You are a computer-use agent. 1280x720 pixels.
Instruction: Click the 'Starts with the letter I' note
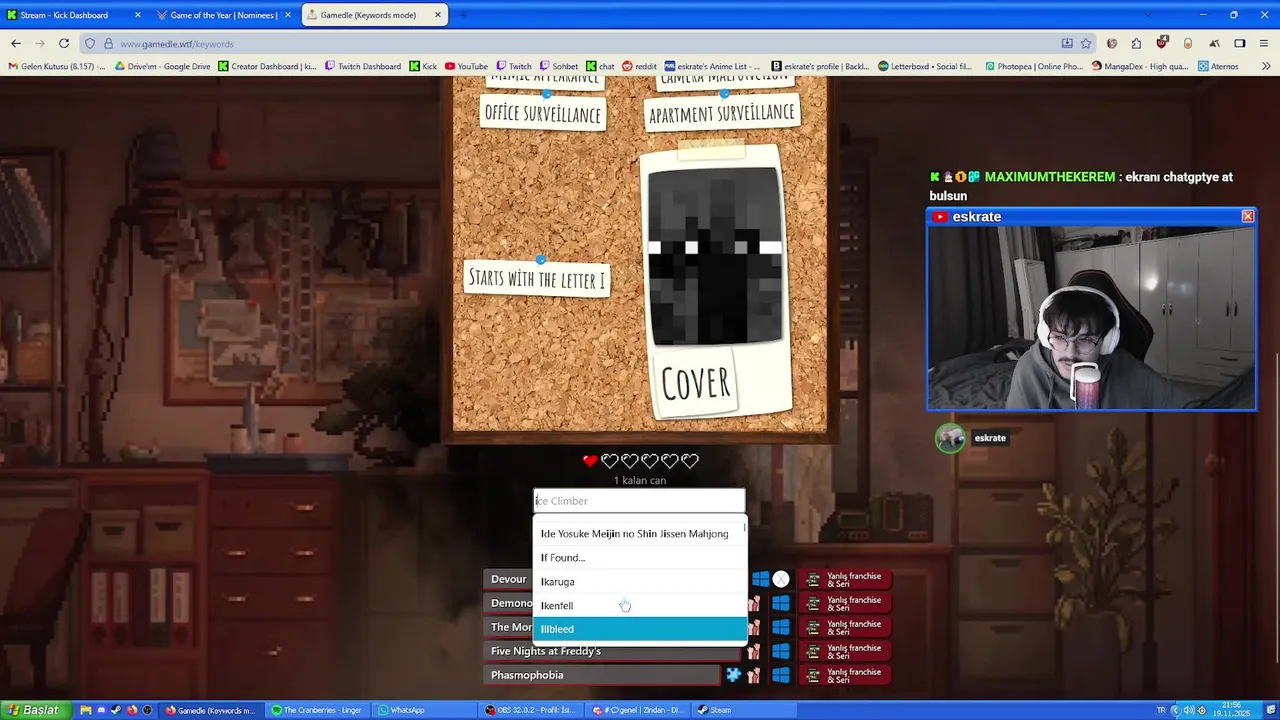pyautogui.click(x=537, y=278)
